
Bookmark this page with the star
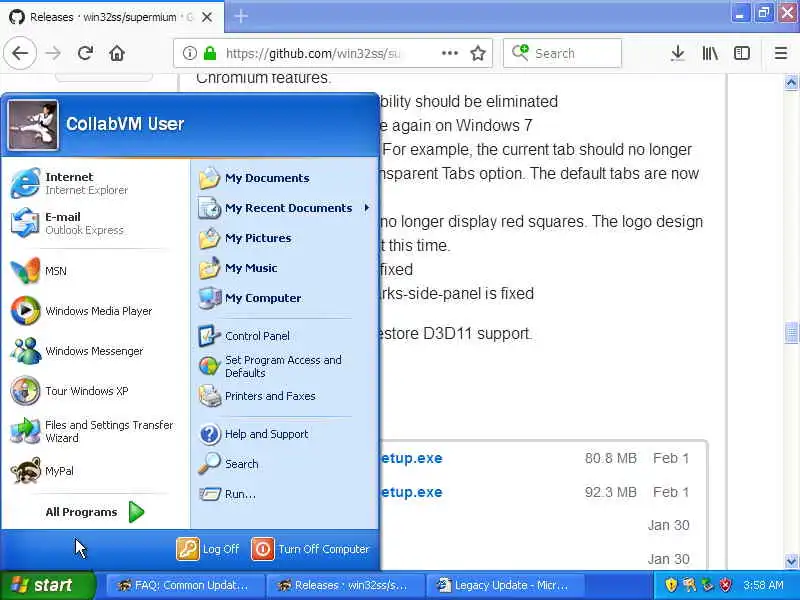(x=478, y=53)
